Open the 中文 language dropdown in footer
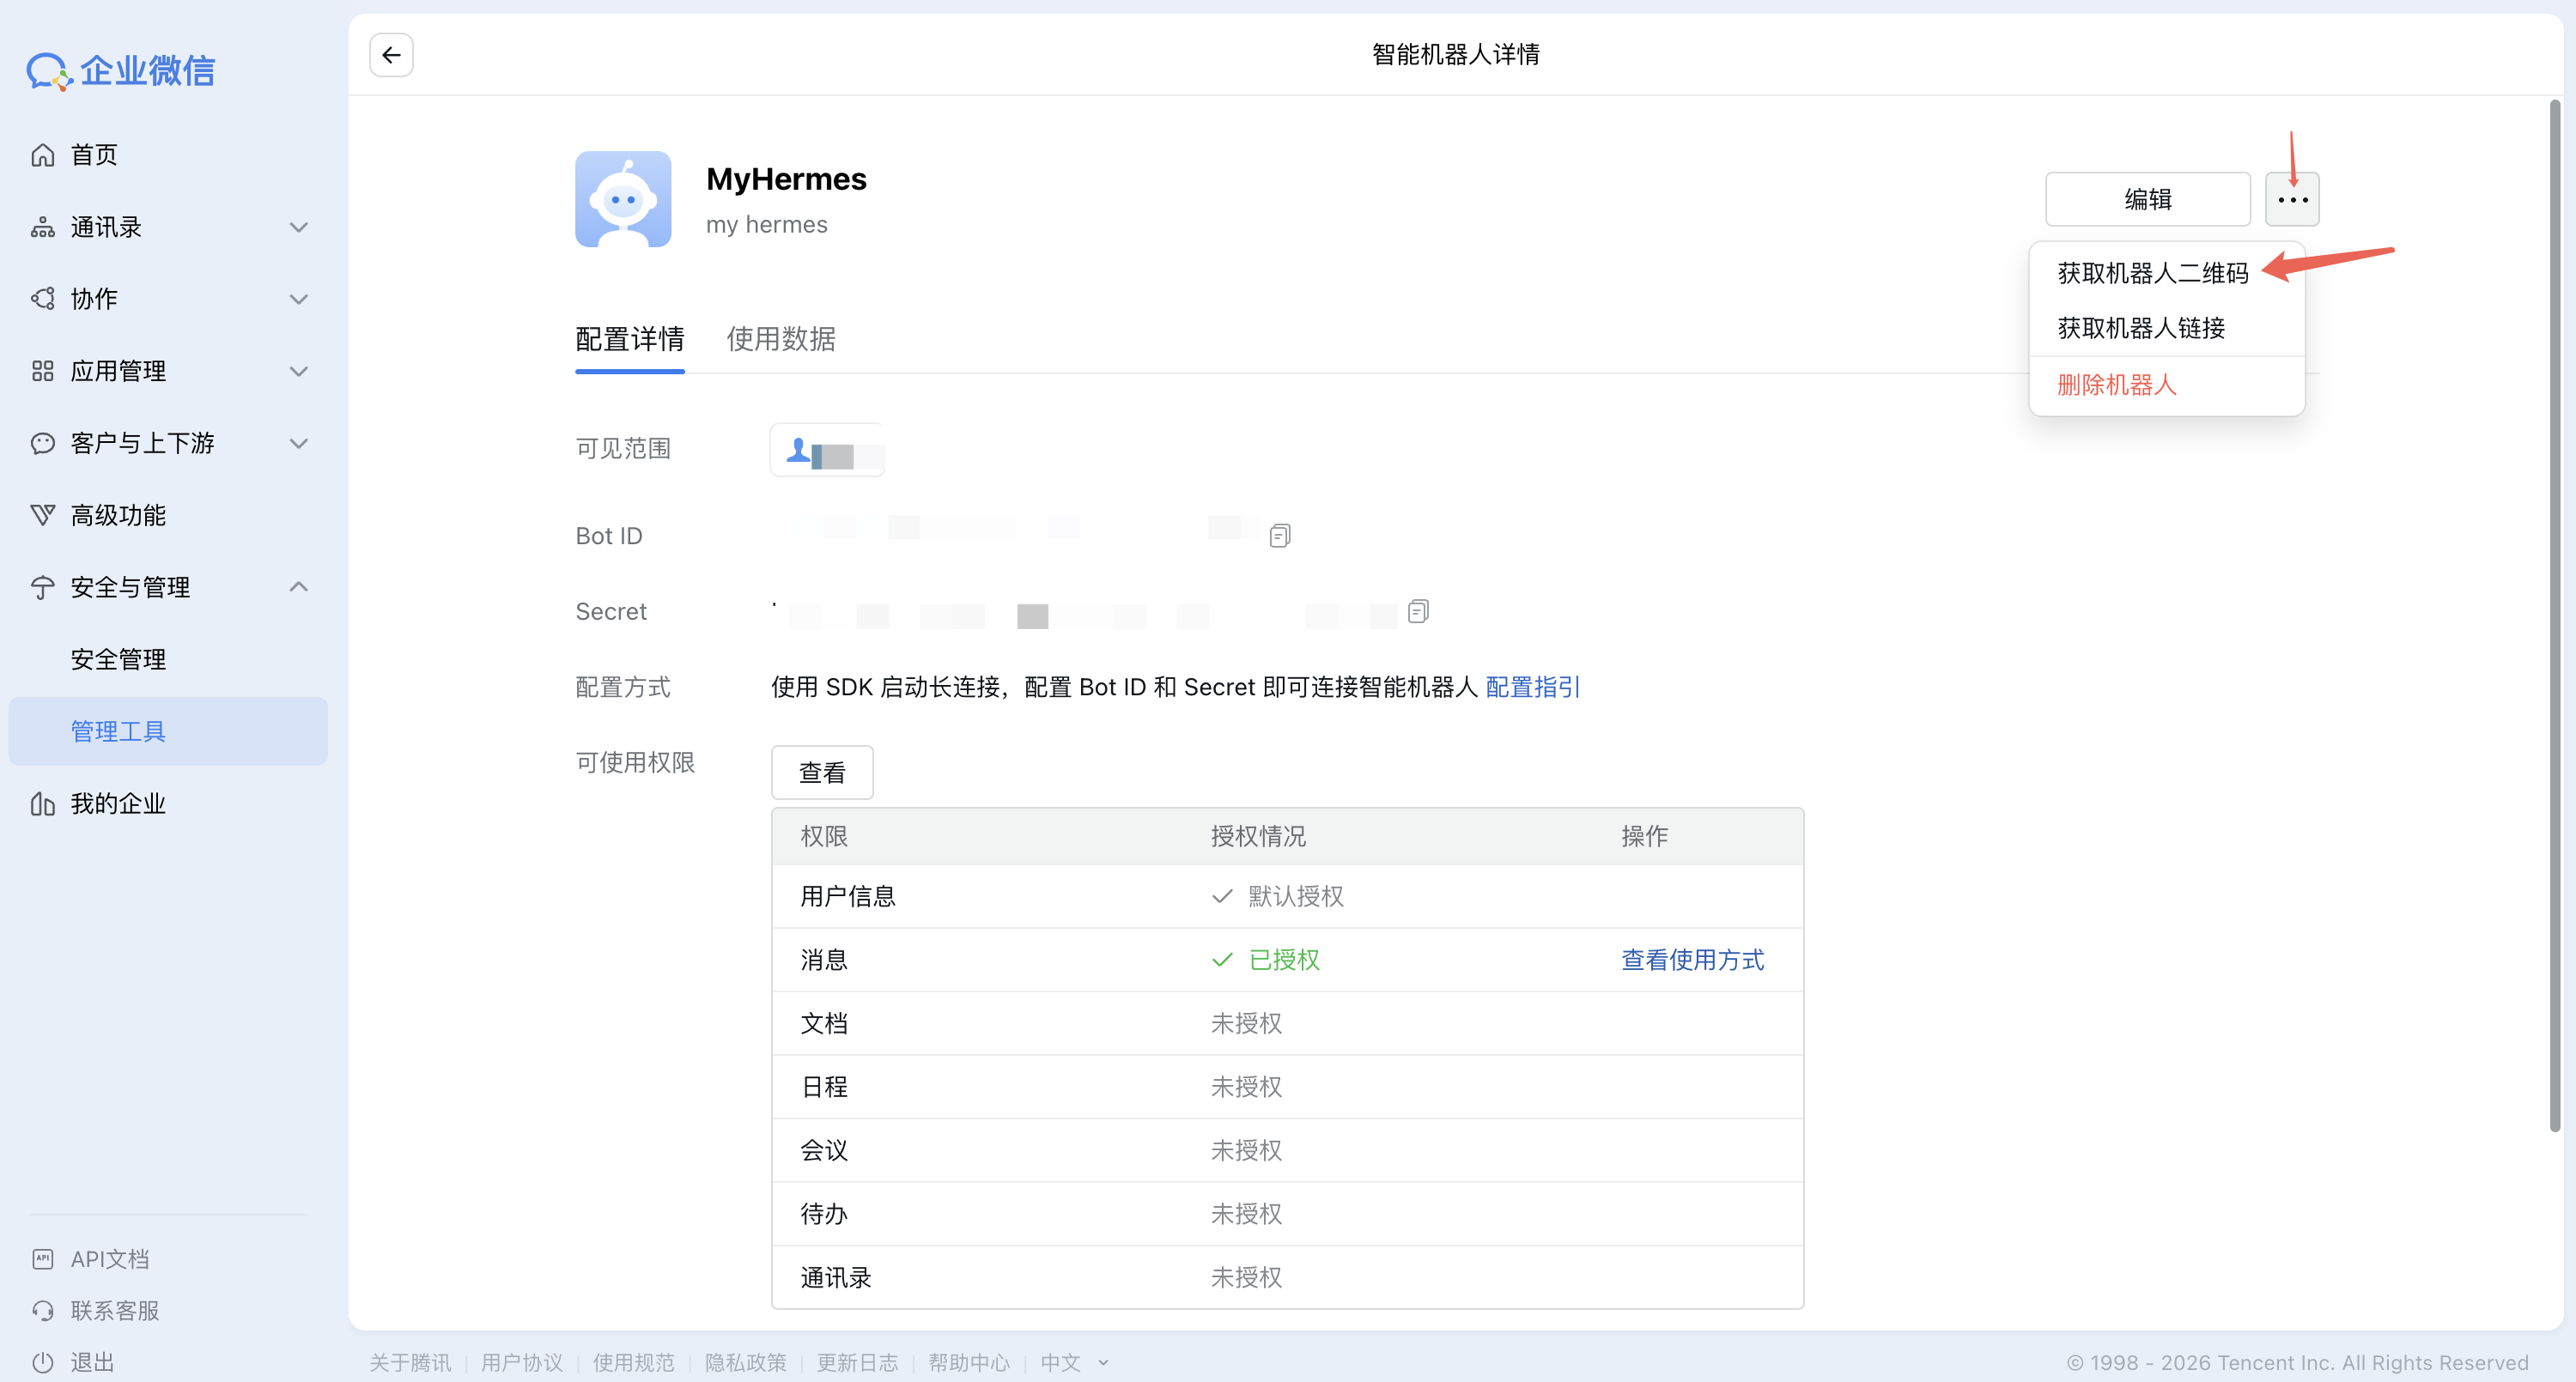 [1073, 1362]
